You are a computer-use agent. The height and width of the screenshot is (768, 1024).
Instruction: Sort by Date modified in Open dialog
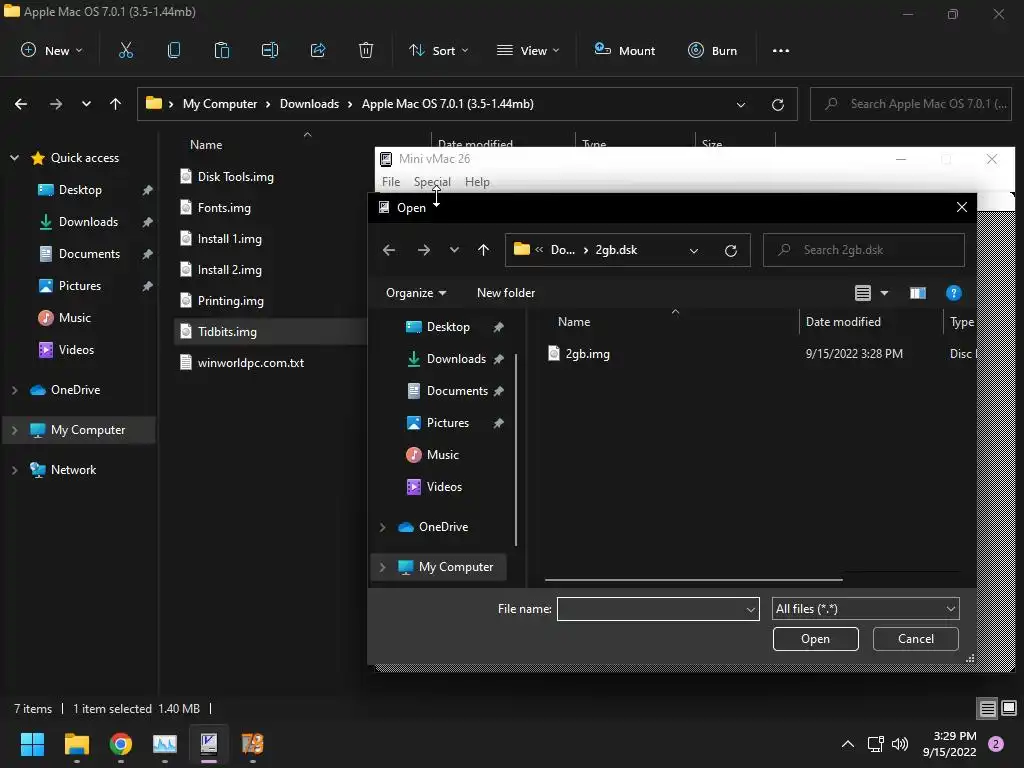[x=842, y=322]
